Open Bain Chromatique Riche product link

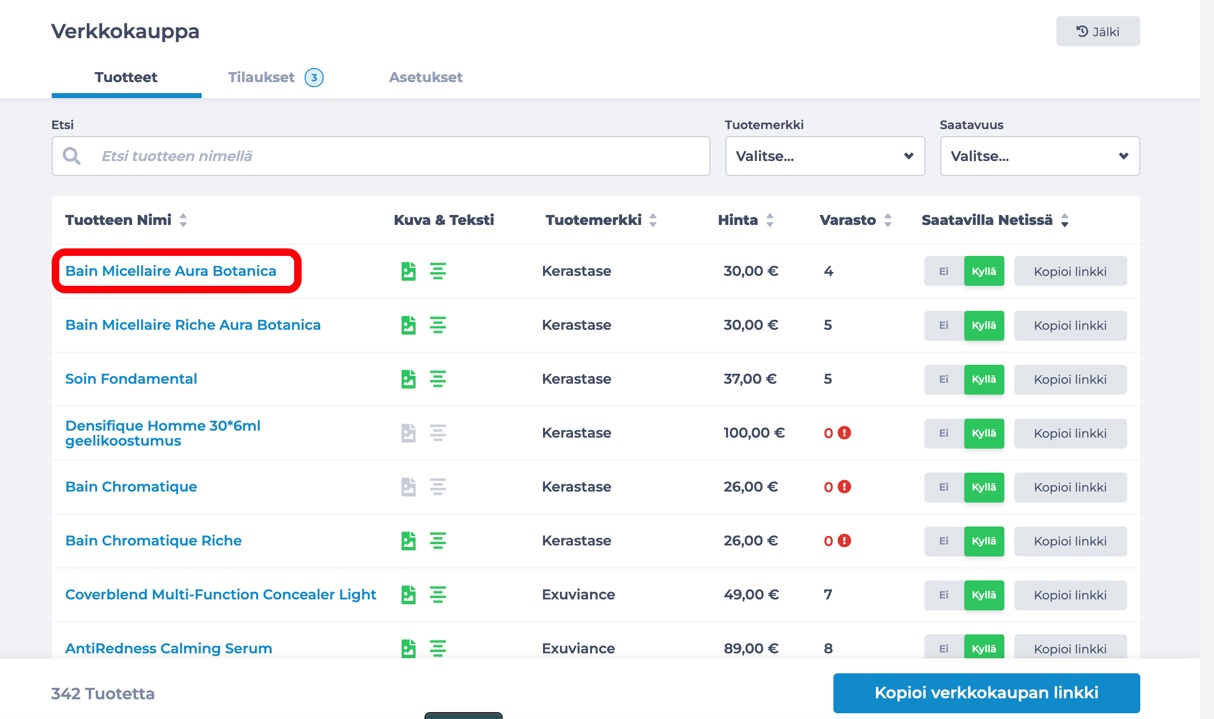(x=153, y=541)
